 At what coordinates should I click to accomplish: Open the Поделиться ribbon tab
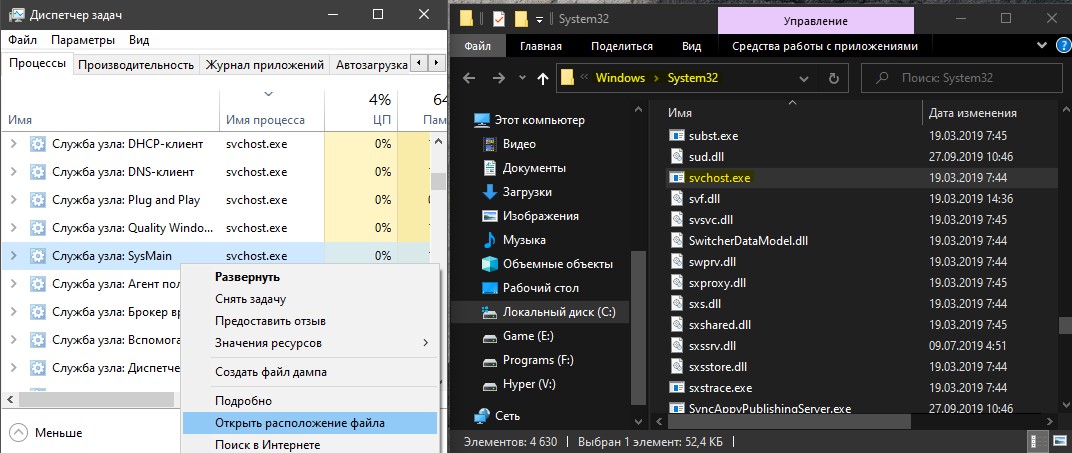pyautogui.click(x=621, y=46)
